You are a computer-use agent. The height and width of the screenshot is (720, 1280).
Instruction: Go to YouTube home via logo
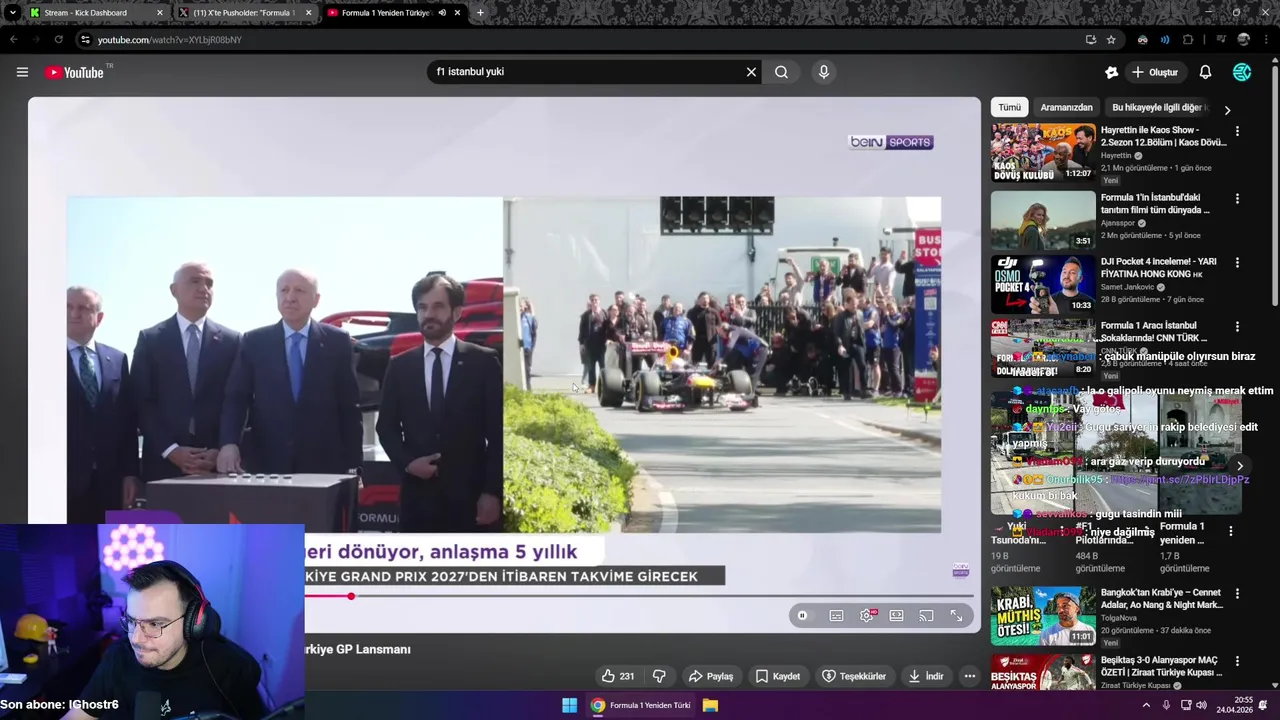click(74, 72)
